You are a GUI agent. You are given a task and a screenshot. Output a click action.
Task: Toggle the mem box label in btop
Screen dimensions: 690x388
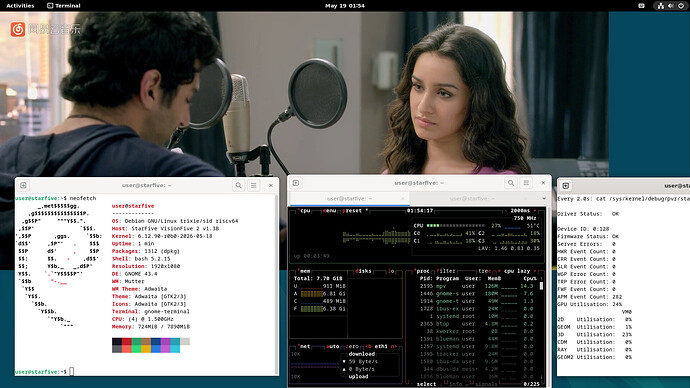pyautogui.click(x=305, y=271)
